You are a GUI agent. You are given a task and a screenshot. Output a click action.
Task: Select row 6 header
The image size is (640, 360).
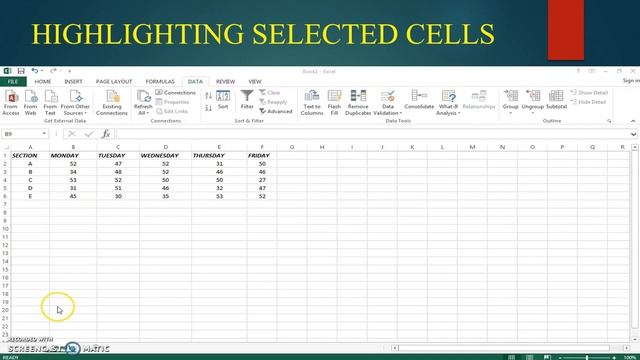point(5,196)
